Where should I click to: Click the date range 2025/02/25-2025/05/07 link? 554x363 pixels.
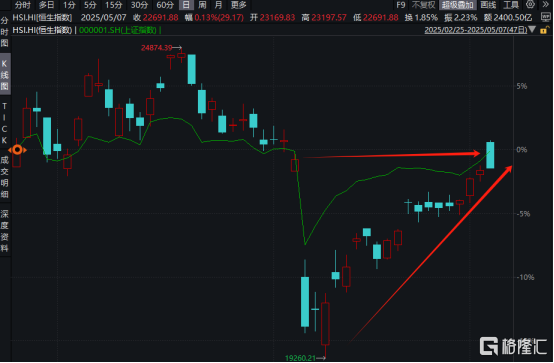click(x=476, y=30)
